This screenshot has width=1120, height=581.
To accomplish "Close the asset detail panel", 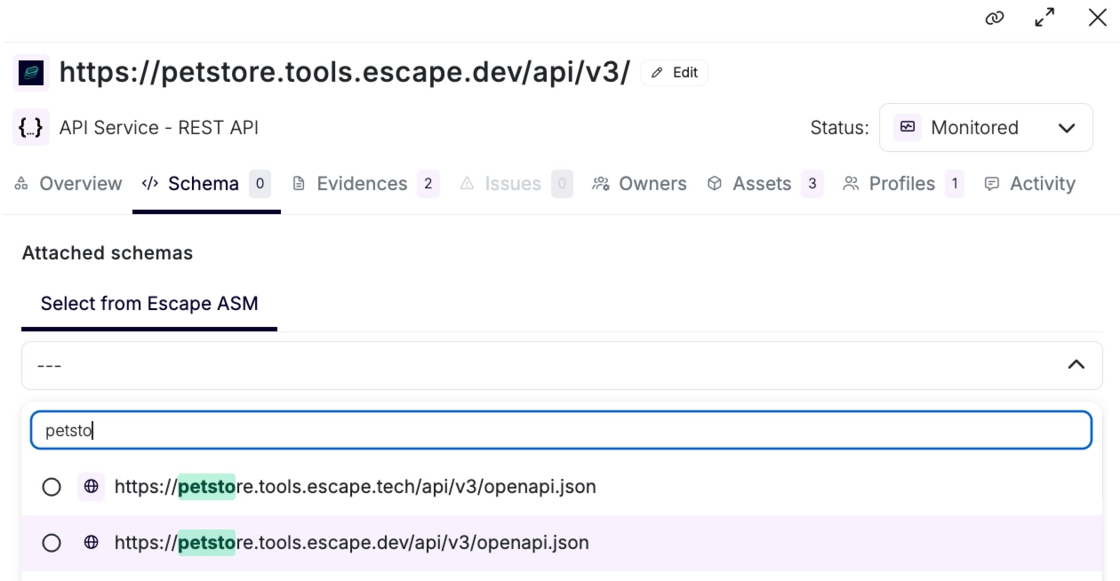I will (x=1098, y=17).
